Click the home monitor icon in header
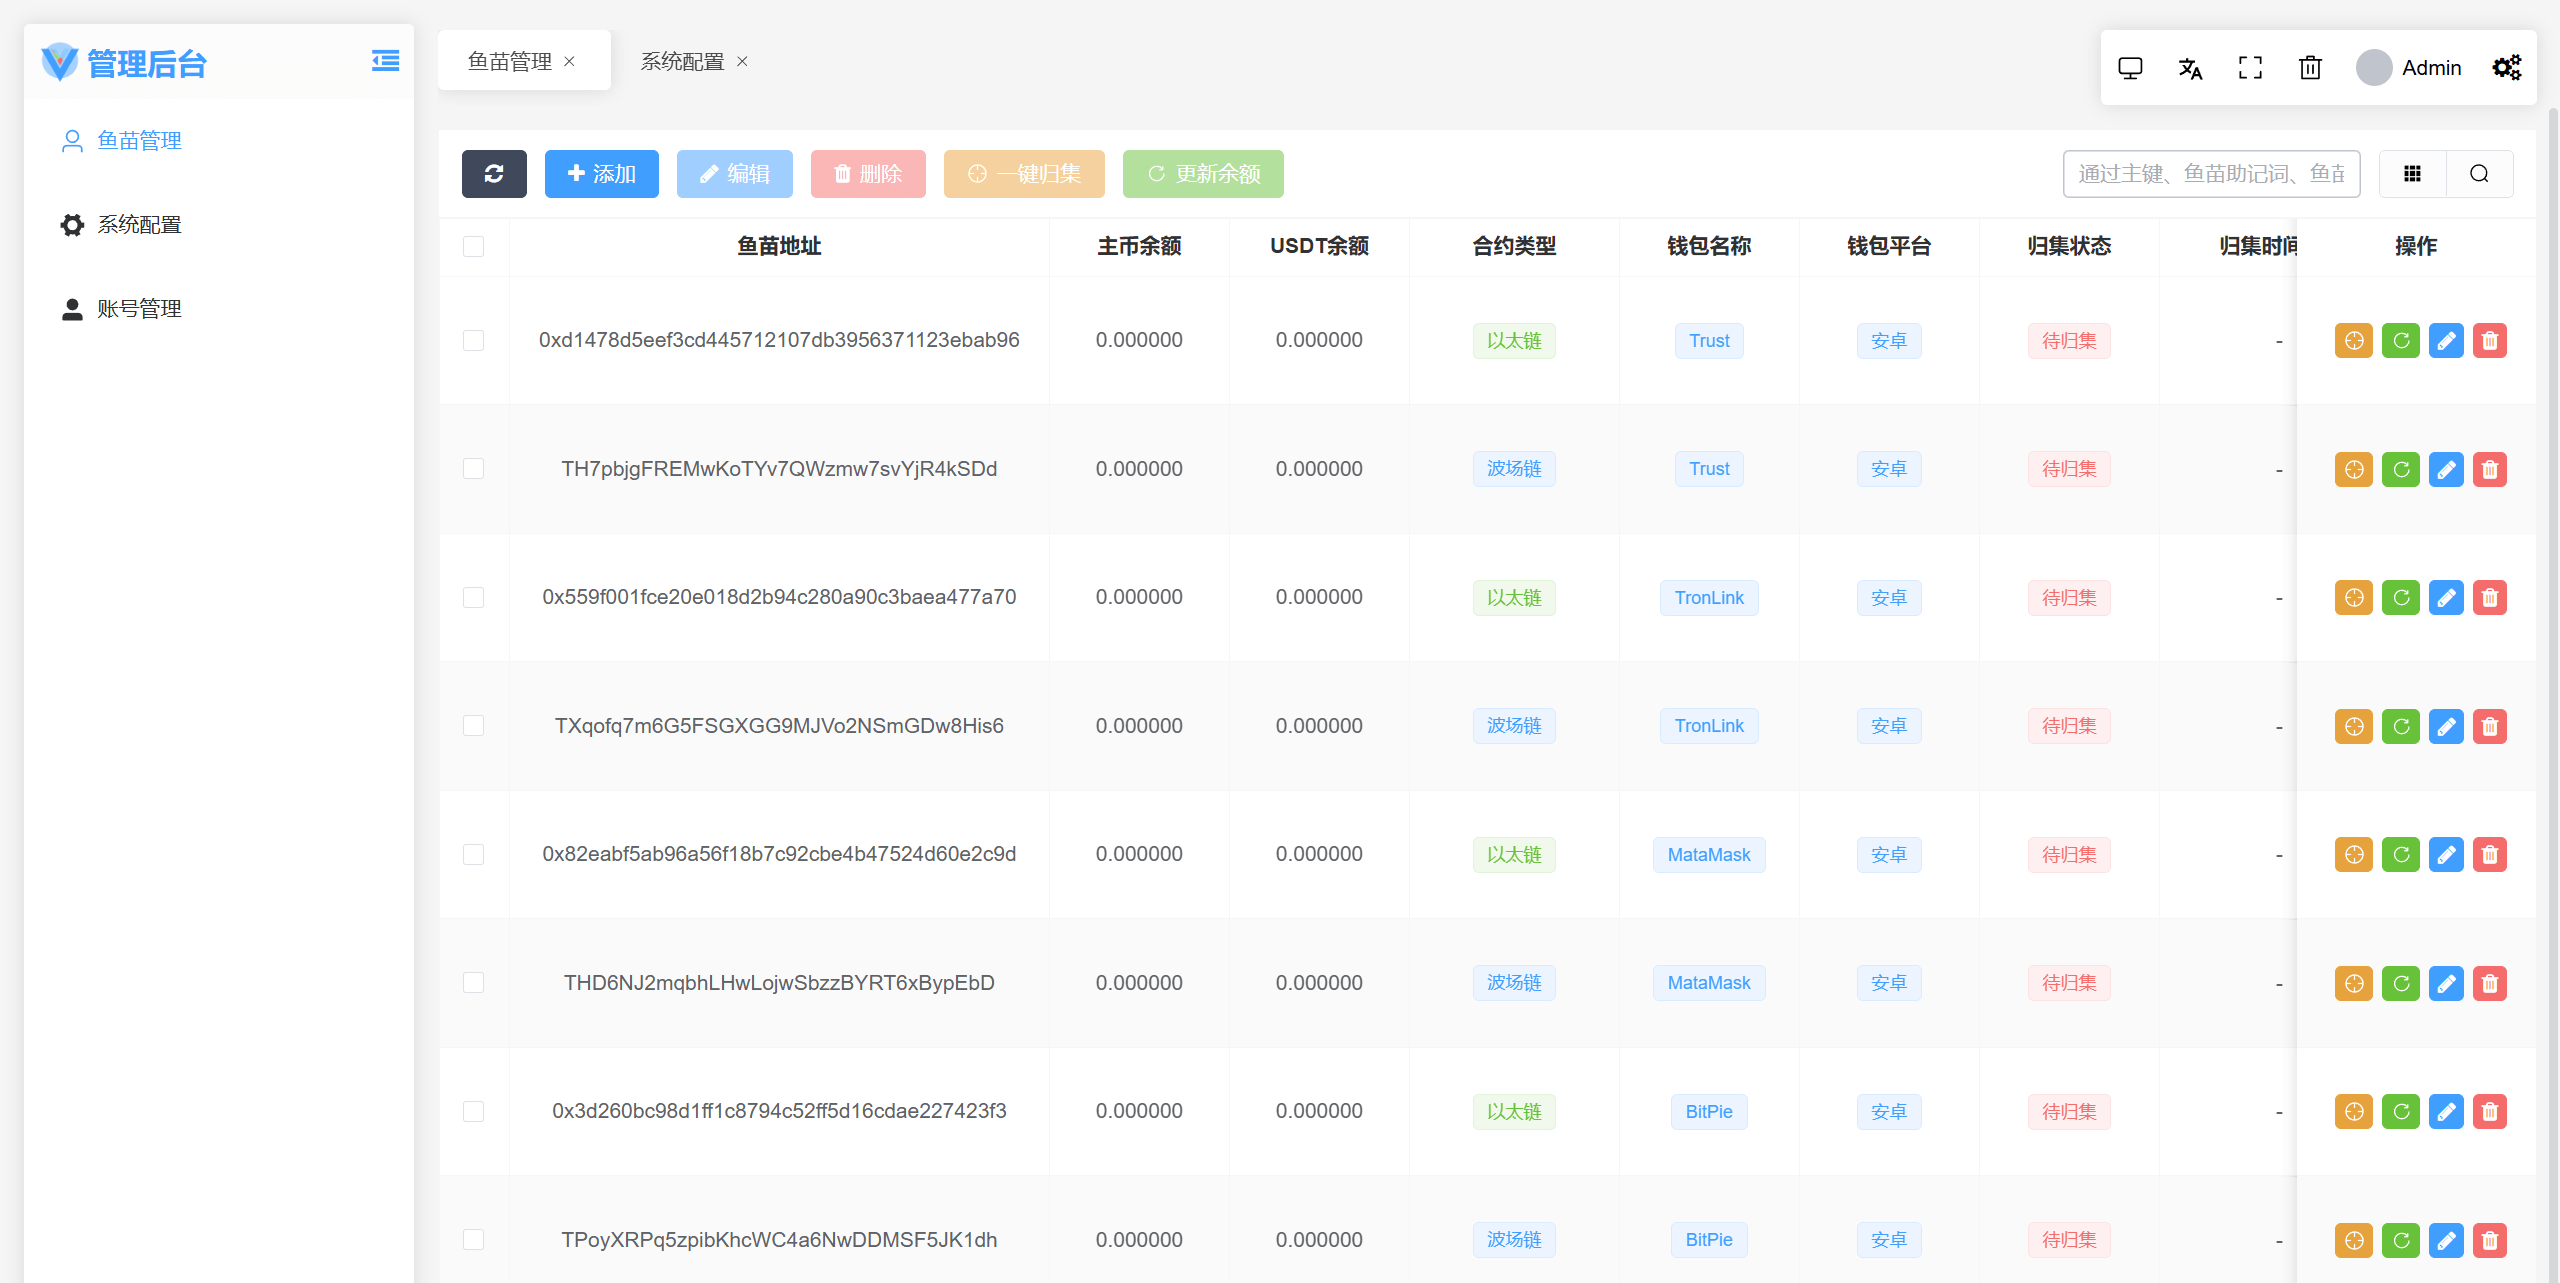 click(2130, 68)
